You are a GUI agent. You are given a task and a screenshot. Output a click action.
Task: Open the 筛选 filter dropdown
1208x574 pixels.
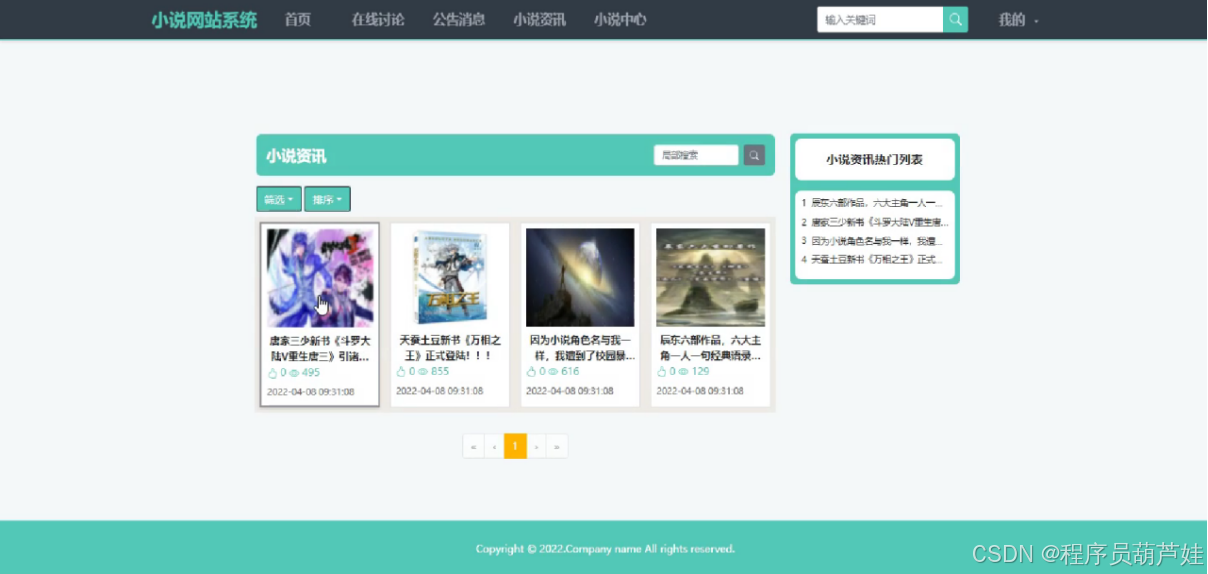[x=279, y=199]
